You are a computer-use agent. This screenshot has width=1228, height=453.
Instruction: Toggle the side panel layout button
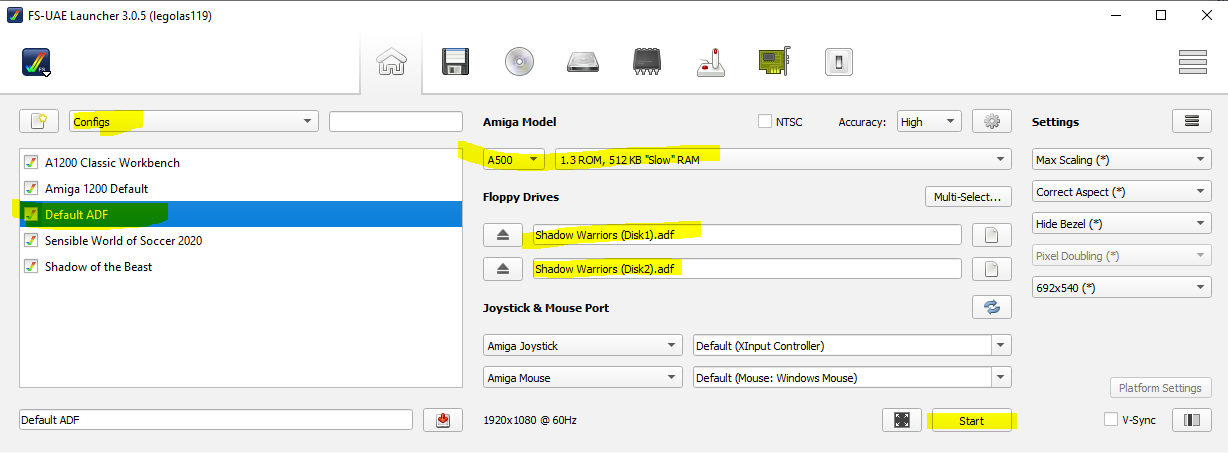tap(1191, 420)
